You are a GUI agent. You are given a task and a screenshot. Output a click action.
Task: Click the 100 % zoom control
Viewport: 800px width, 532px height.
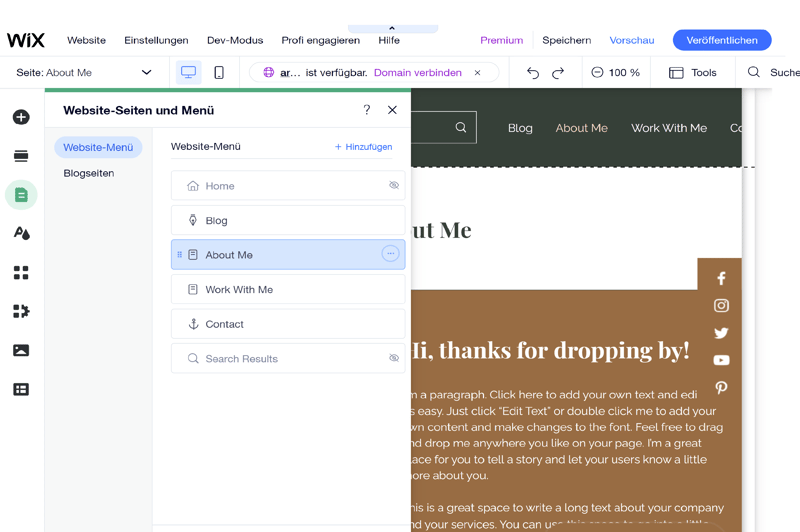pyautogui.click(x=615, y=73)
